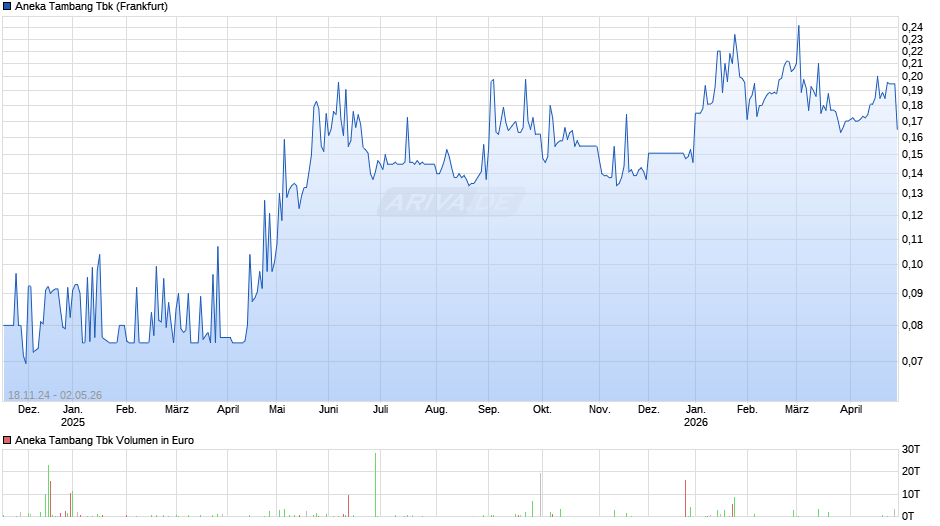Click the price axis label 0,15

(x=912, y=155)
